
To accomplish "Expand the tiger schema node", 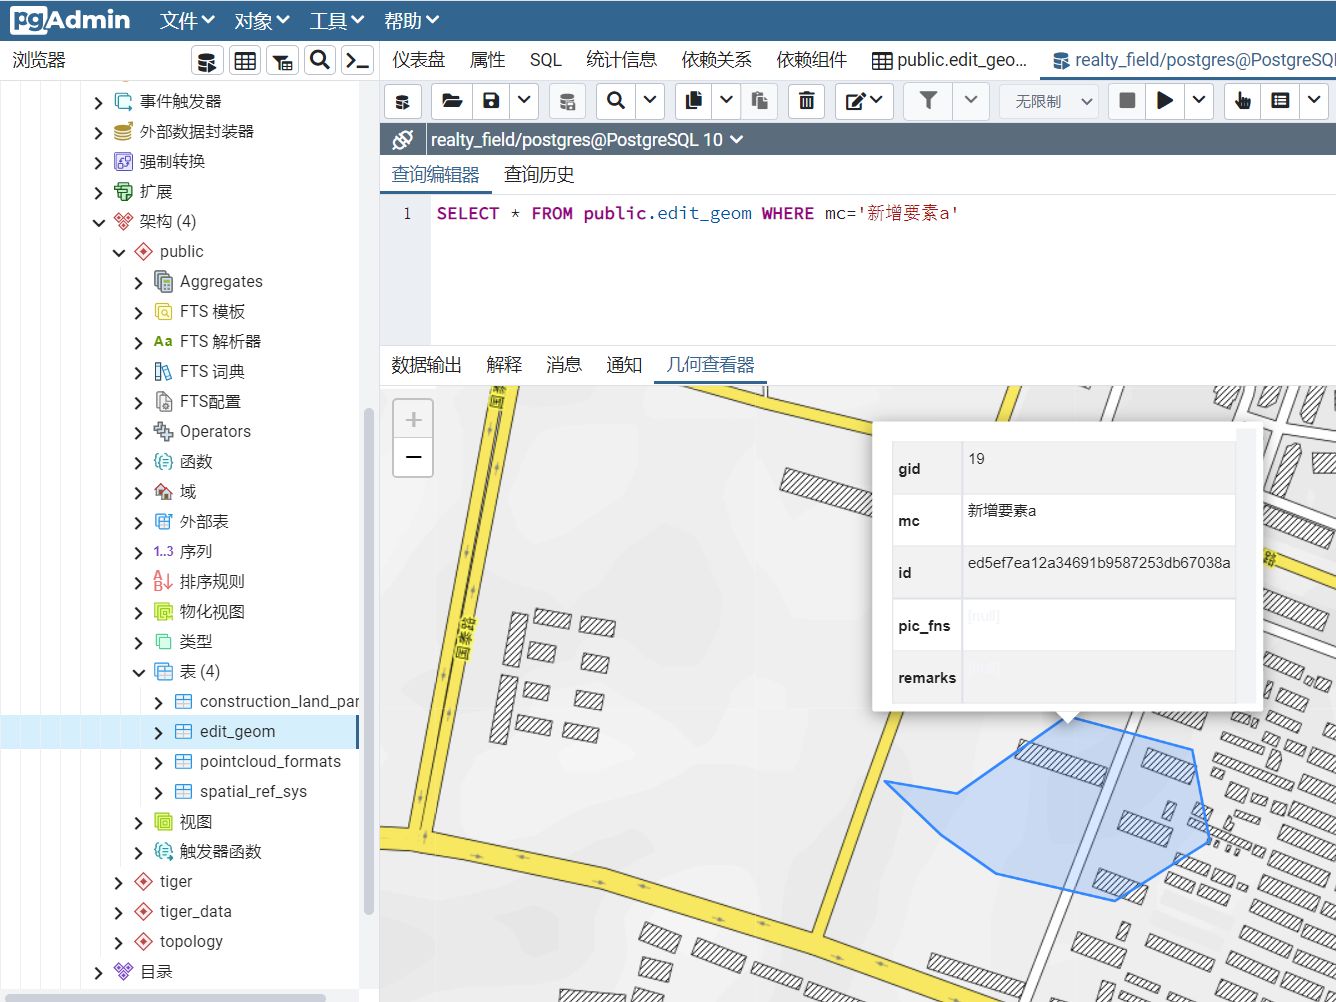I will click(x=119, y=882).
